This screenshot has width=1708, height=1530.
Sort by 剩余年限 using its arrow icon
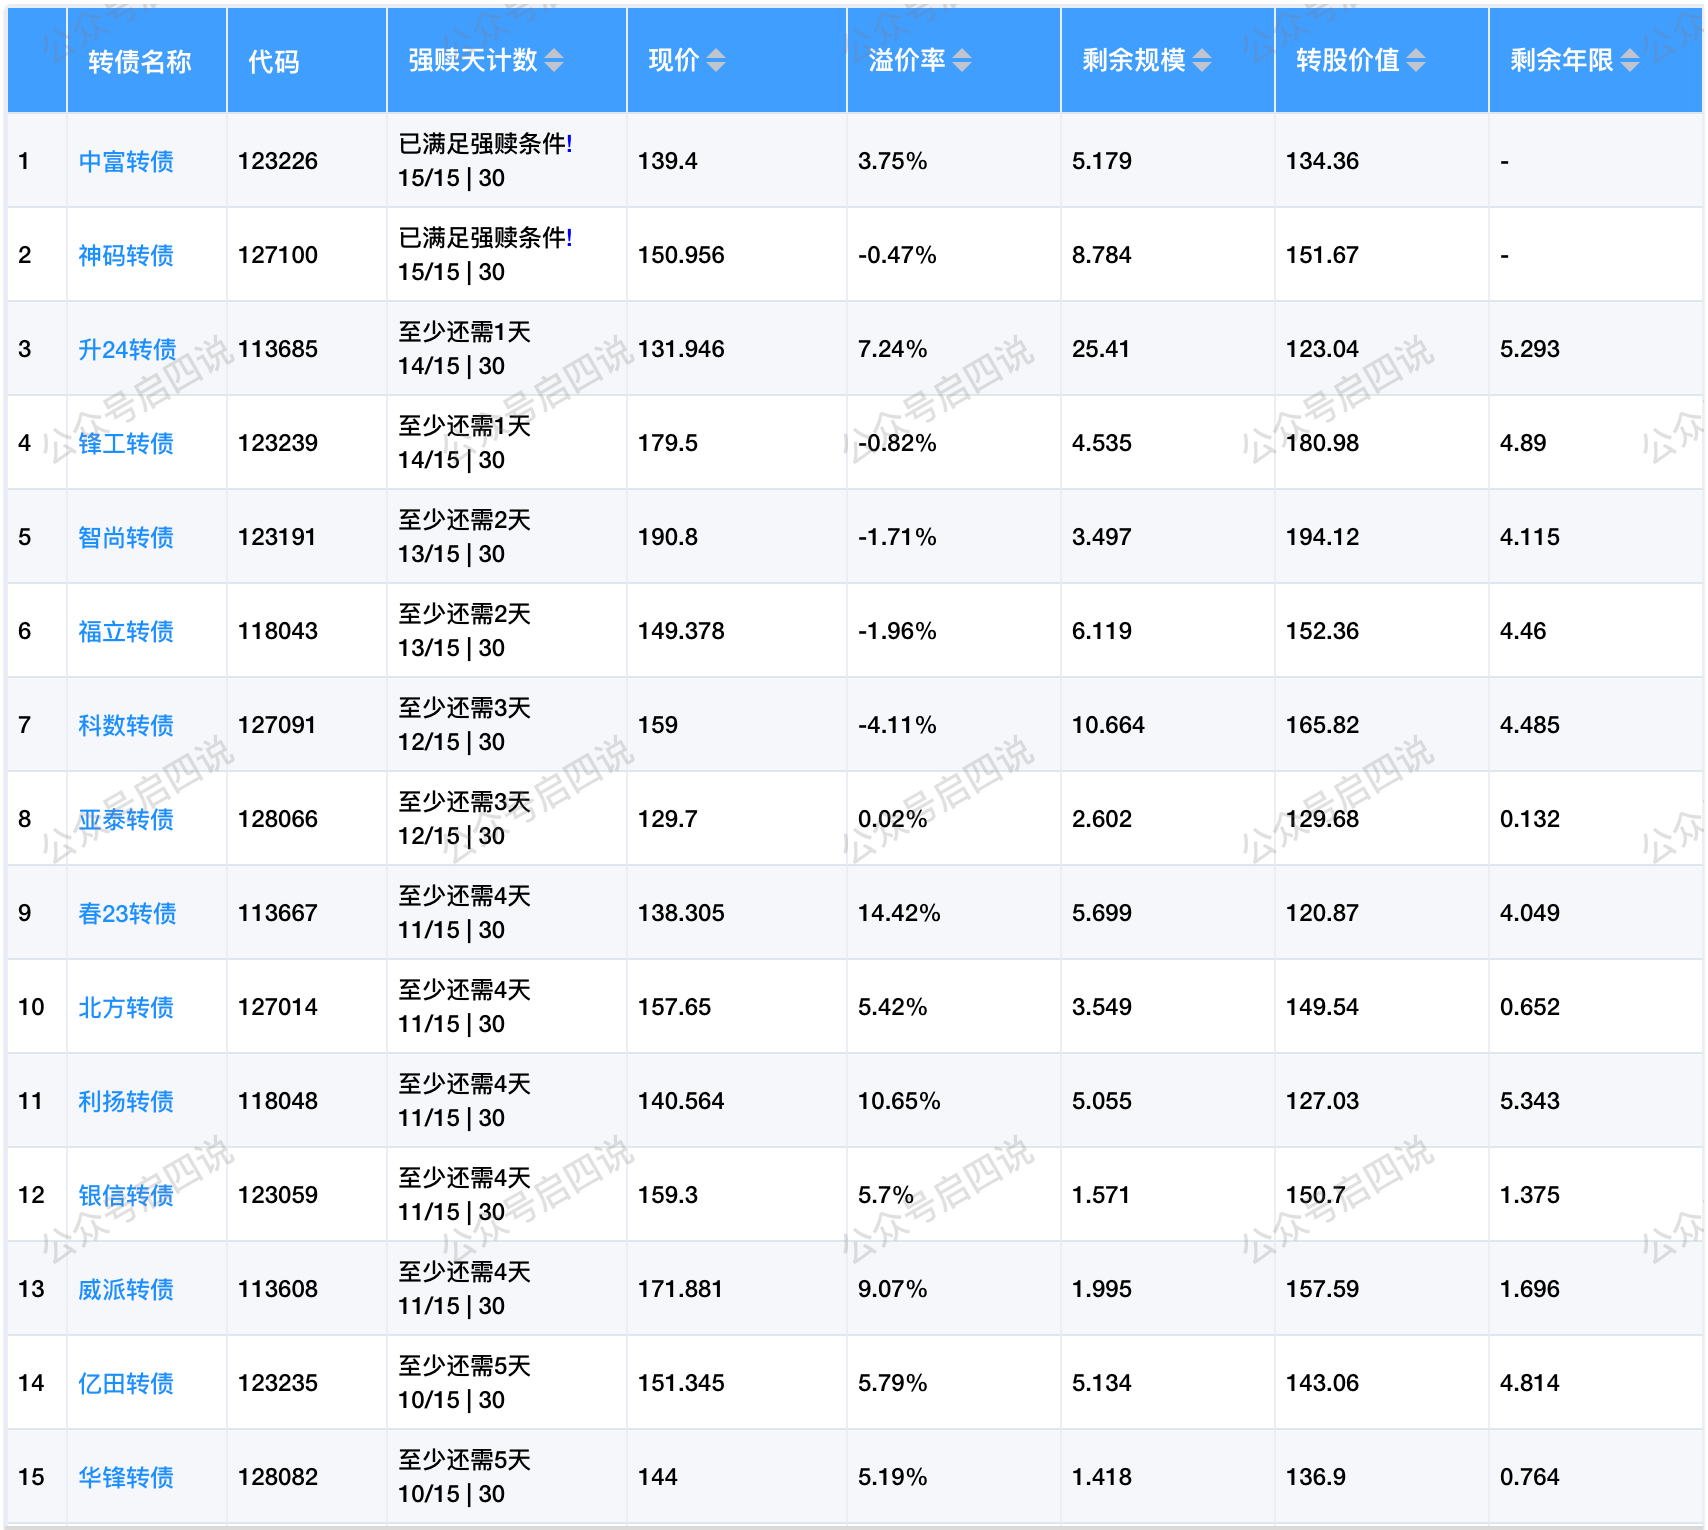click(1630, 61)
